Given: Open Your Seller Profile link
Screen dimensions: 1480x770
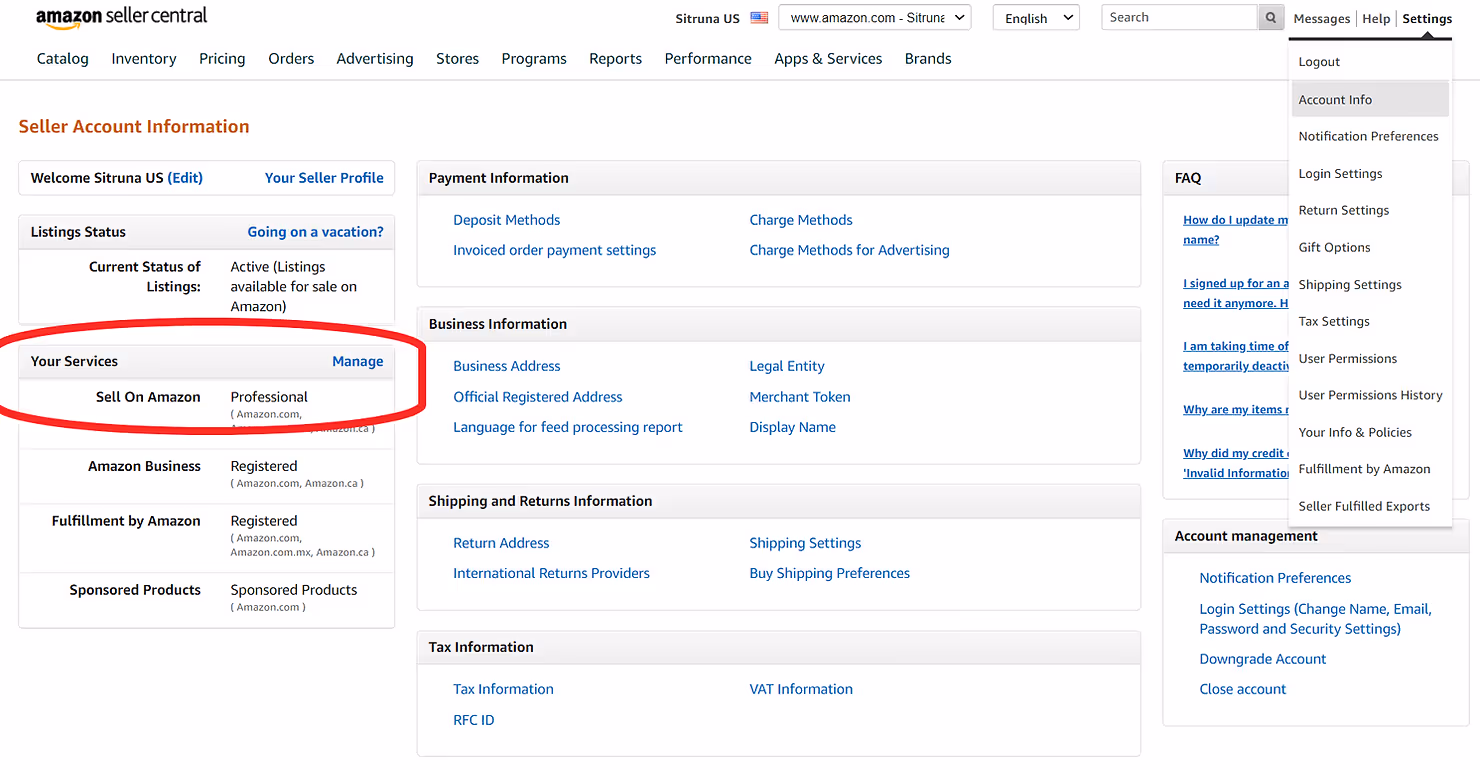Looking at the screenshot, I should pyautogui.click(x=324, y=178).
